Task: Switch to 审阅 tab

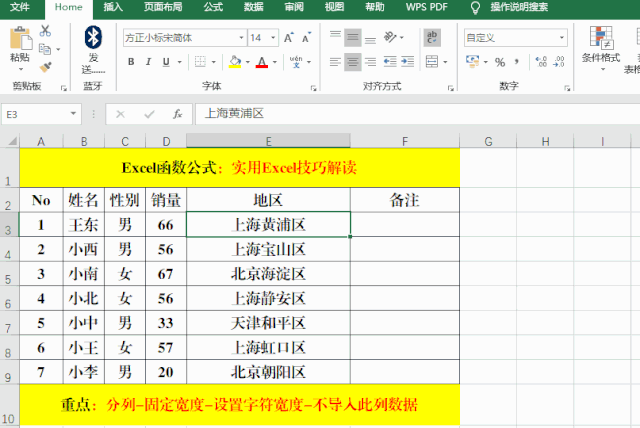Action: point(294,7)
